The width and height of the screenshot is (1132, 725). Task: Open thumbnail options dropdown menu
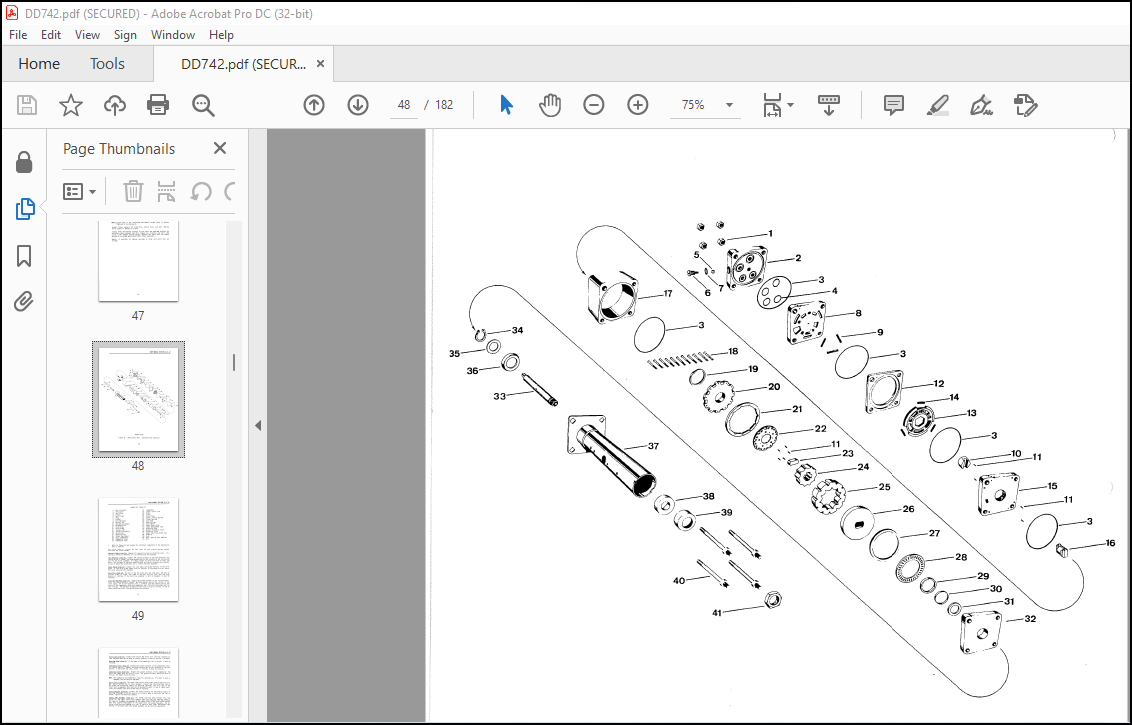click(79, 191)
